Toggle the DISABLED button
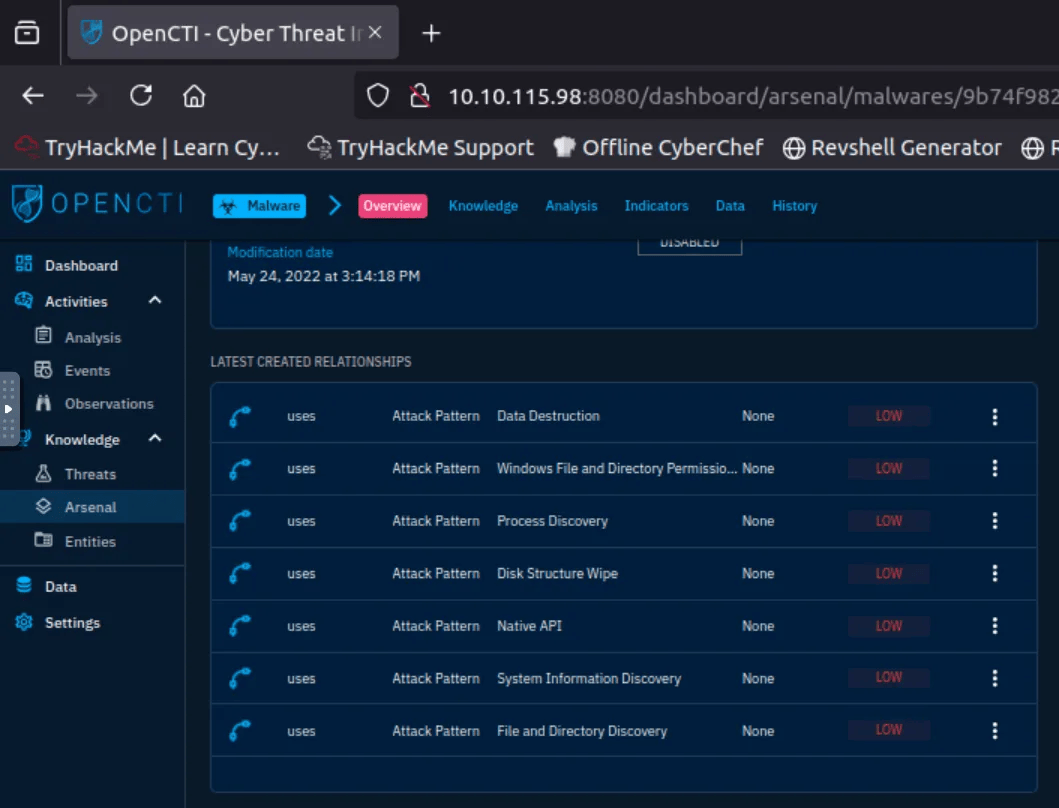The image size is (1059, 808). [x=689, y=243]
